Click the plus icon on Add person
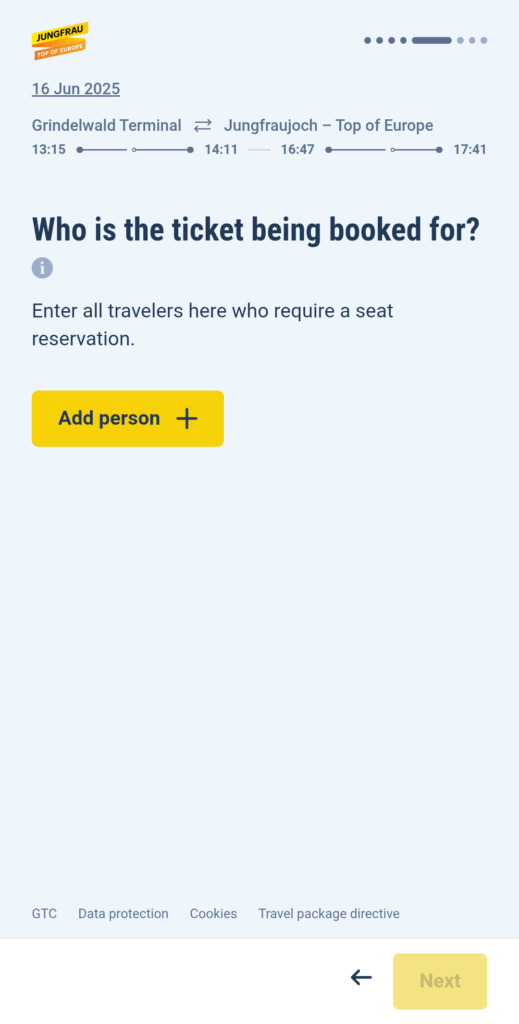The image size is (519, 1024). click(x=187, y=419)
